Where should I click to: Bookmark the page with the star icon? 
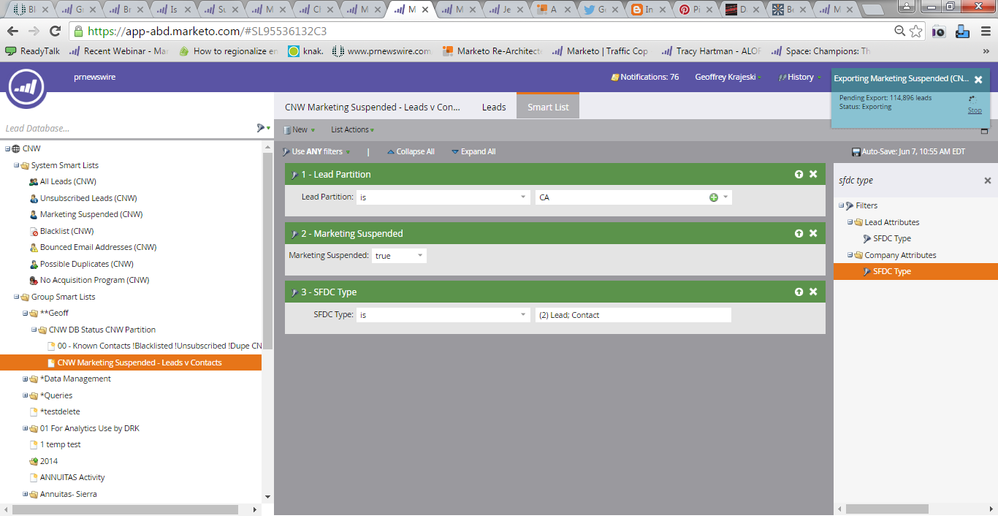coord(916,31)
